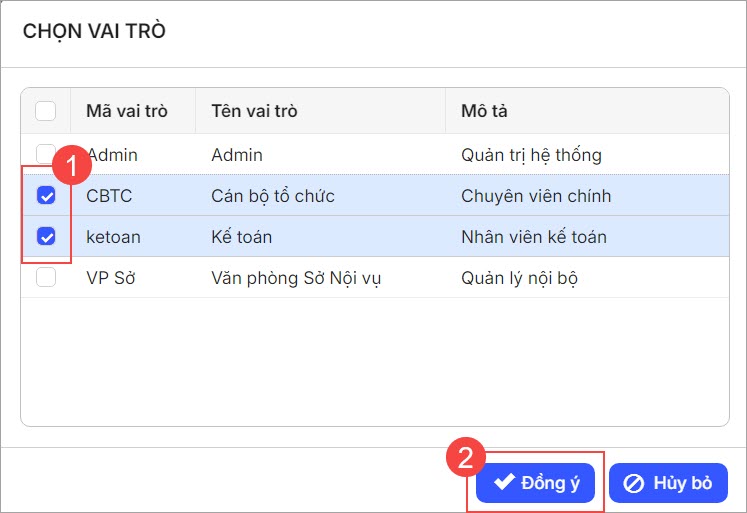747x513 pixels.
Task: Sort by Mã vai trò column header
Action: coord(127,111)
